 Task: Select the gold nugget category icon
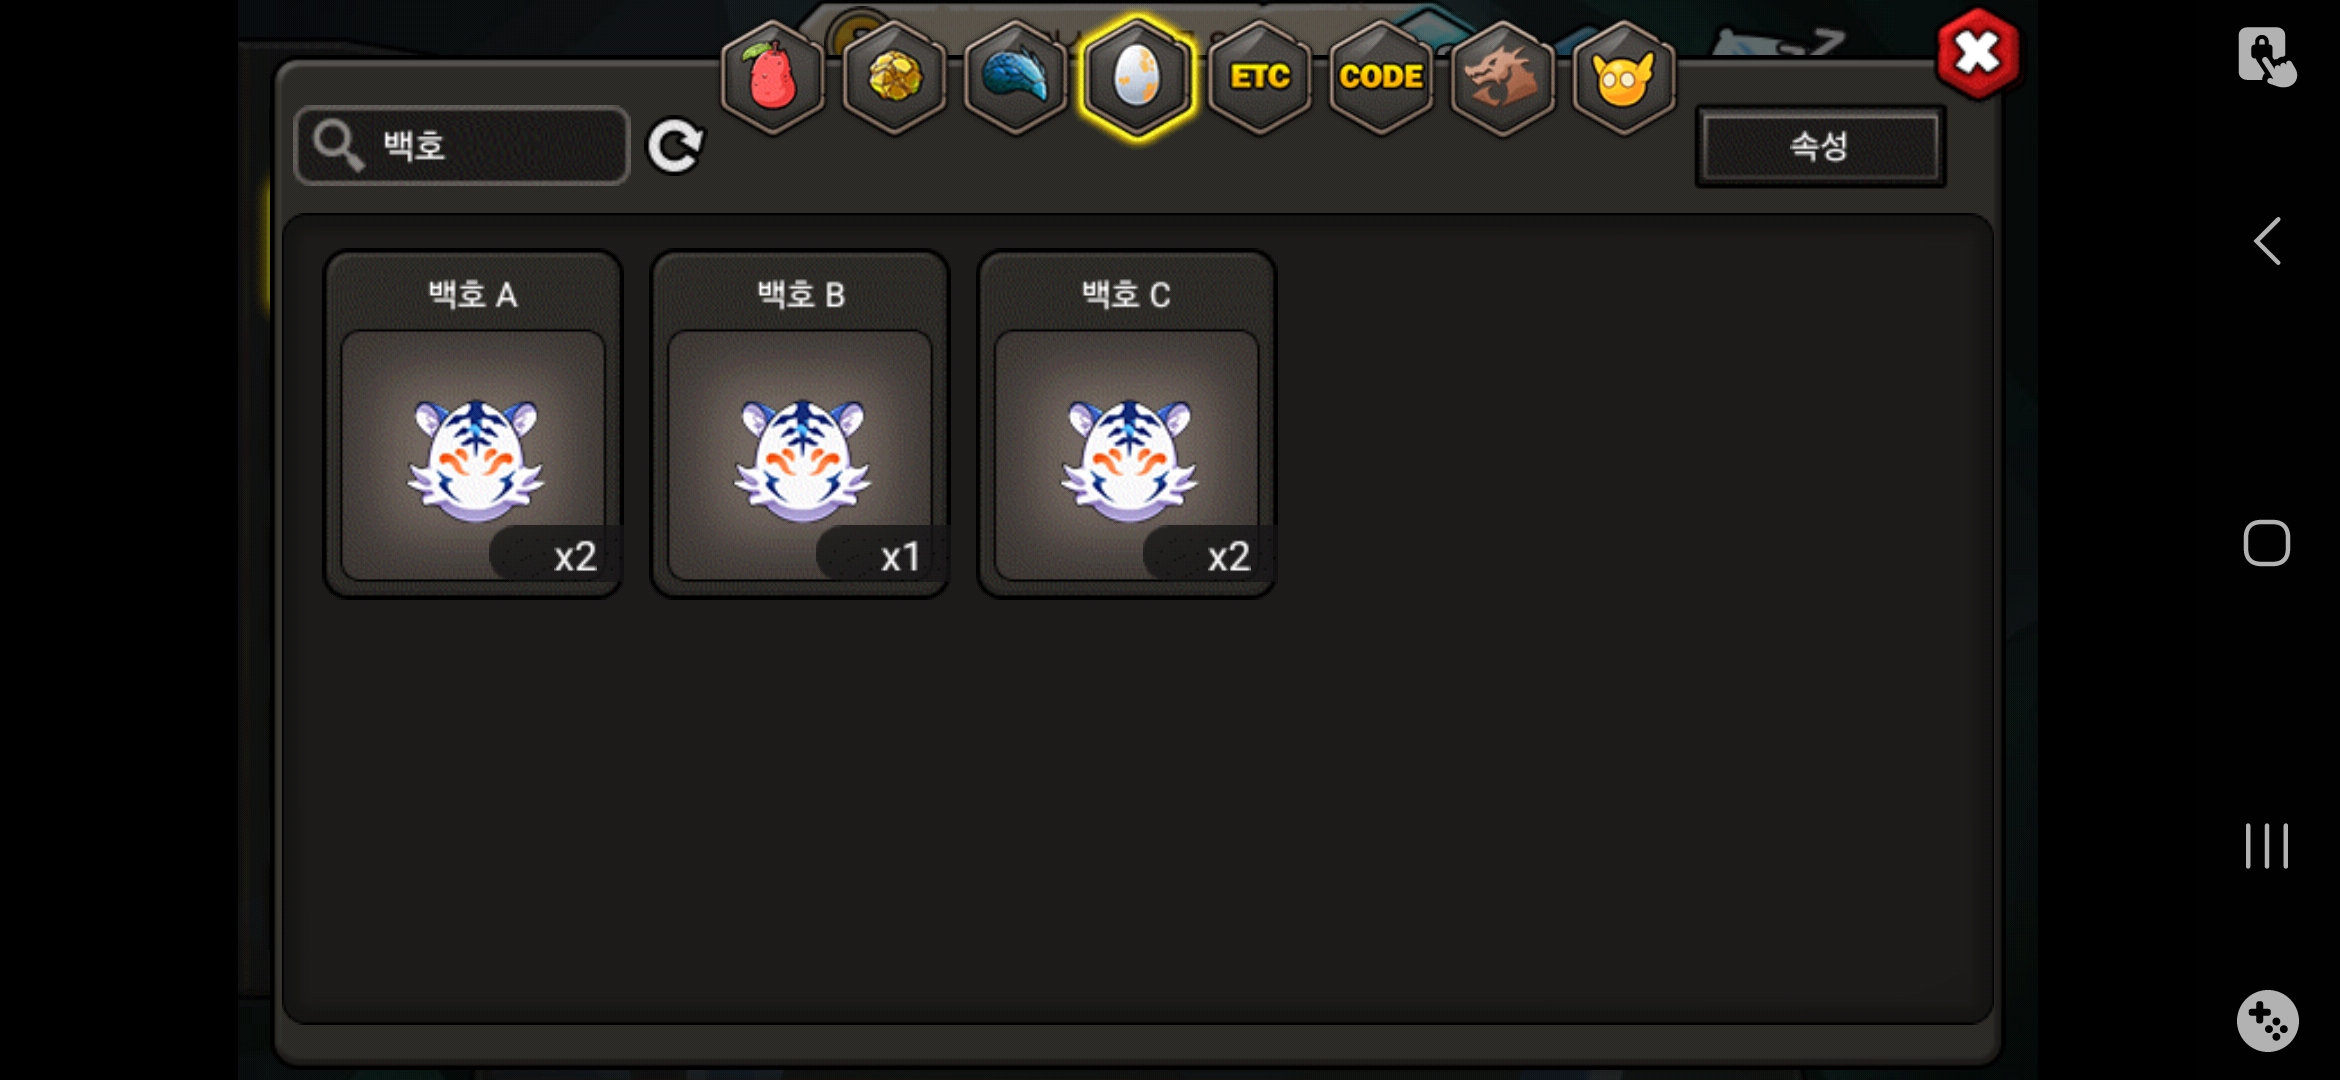pos(894,77)
